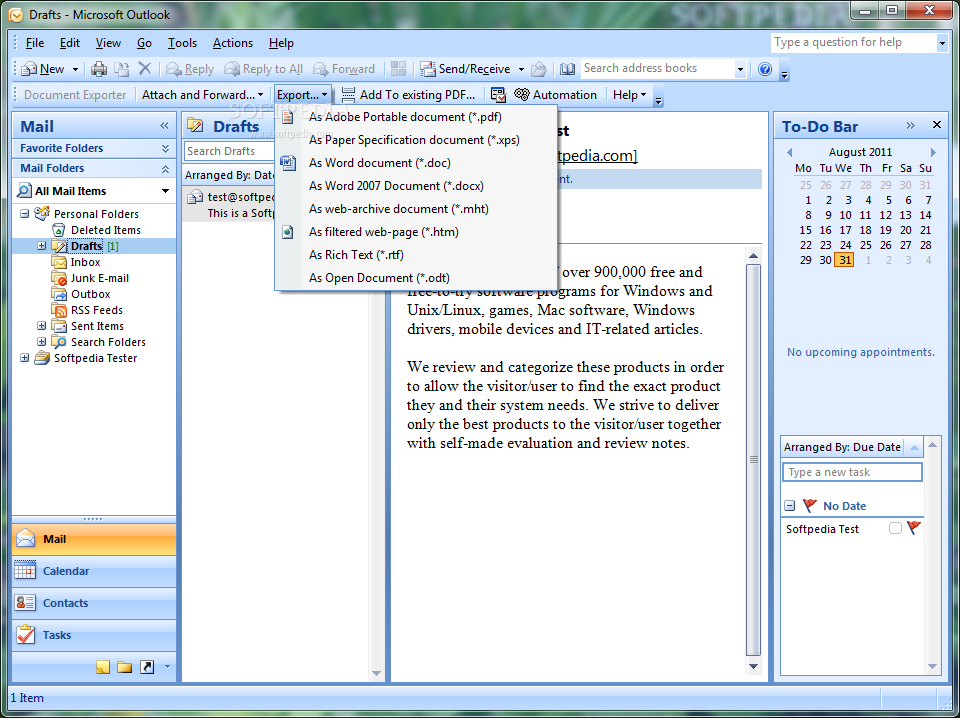This screenshot has height=718, width=960.
Task: Click the Outbox folder icon
Action: pos(59,294)
